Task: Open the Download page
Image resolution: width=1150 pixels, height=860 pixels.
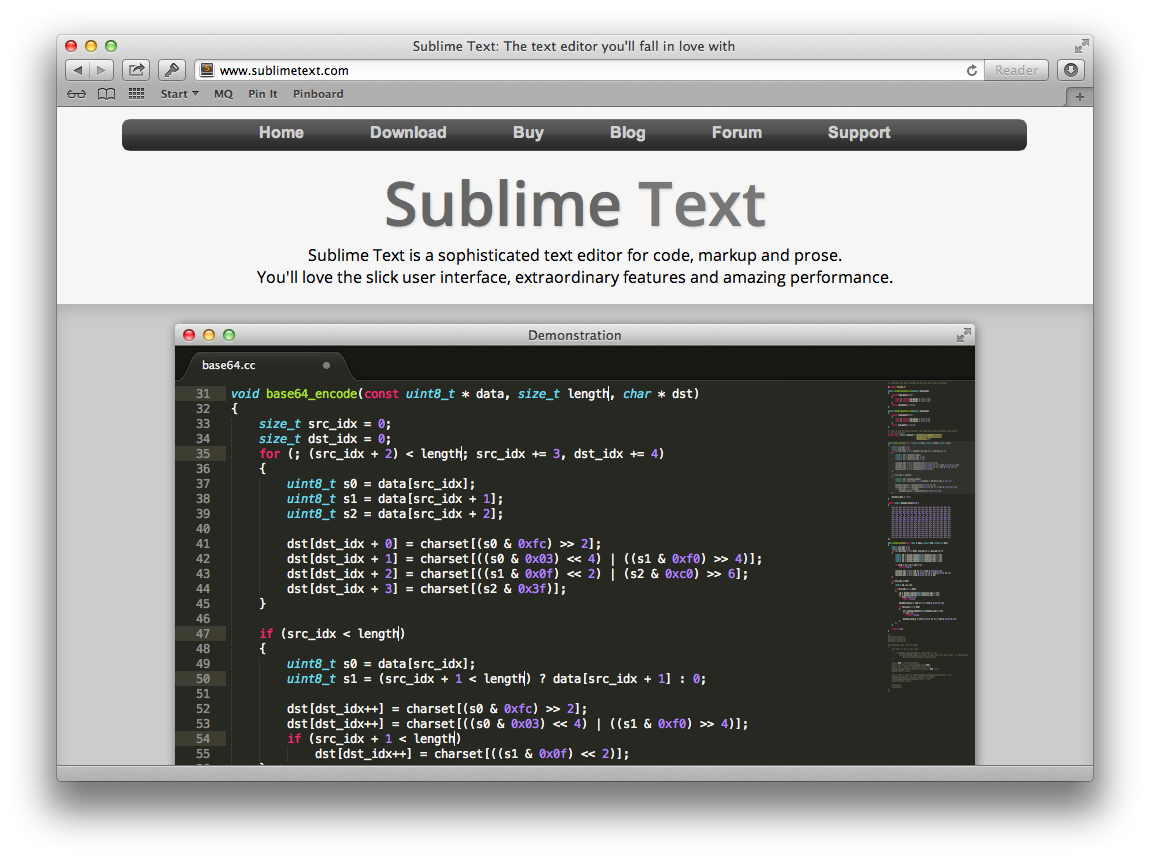Action: point(408,133)
